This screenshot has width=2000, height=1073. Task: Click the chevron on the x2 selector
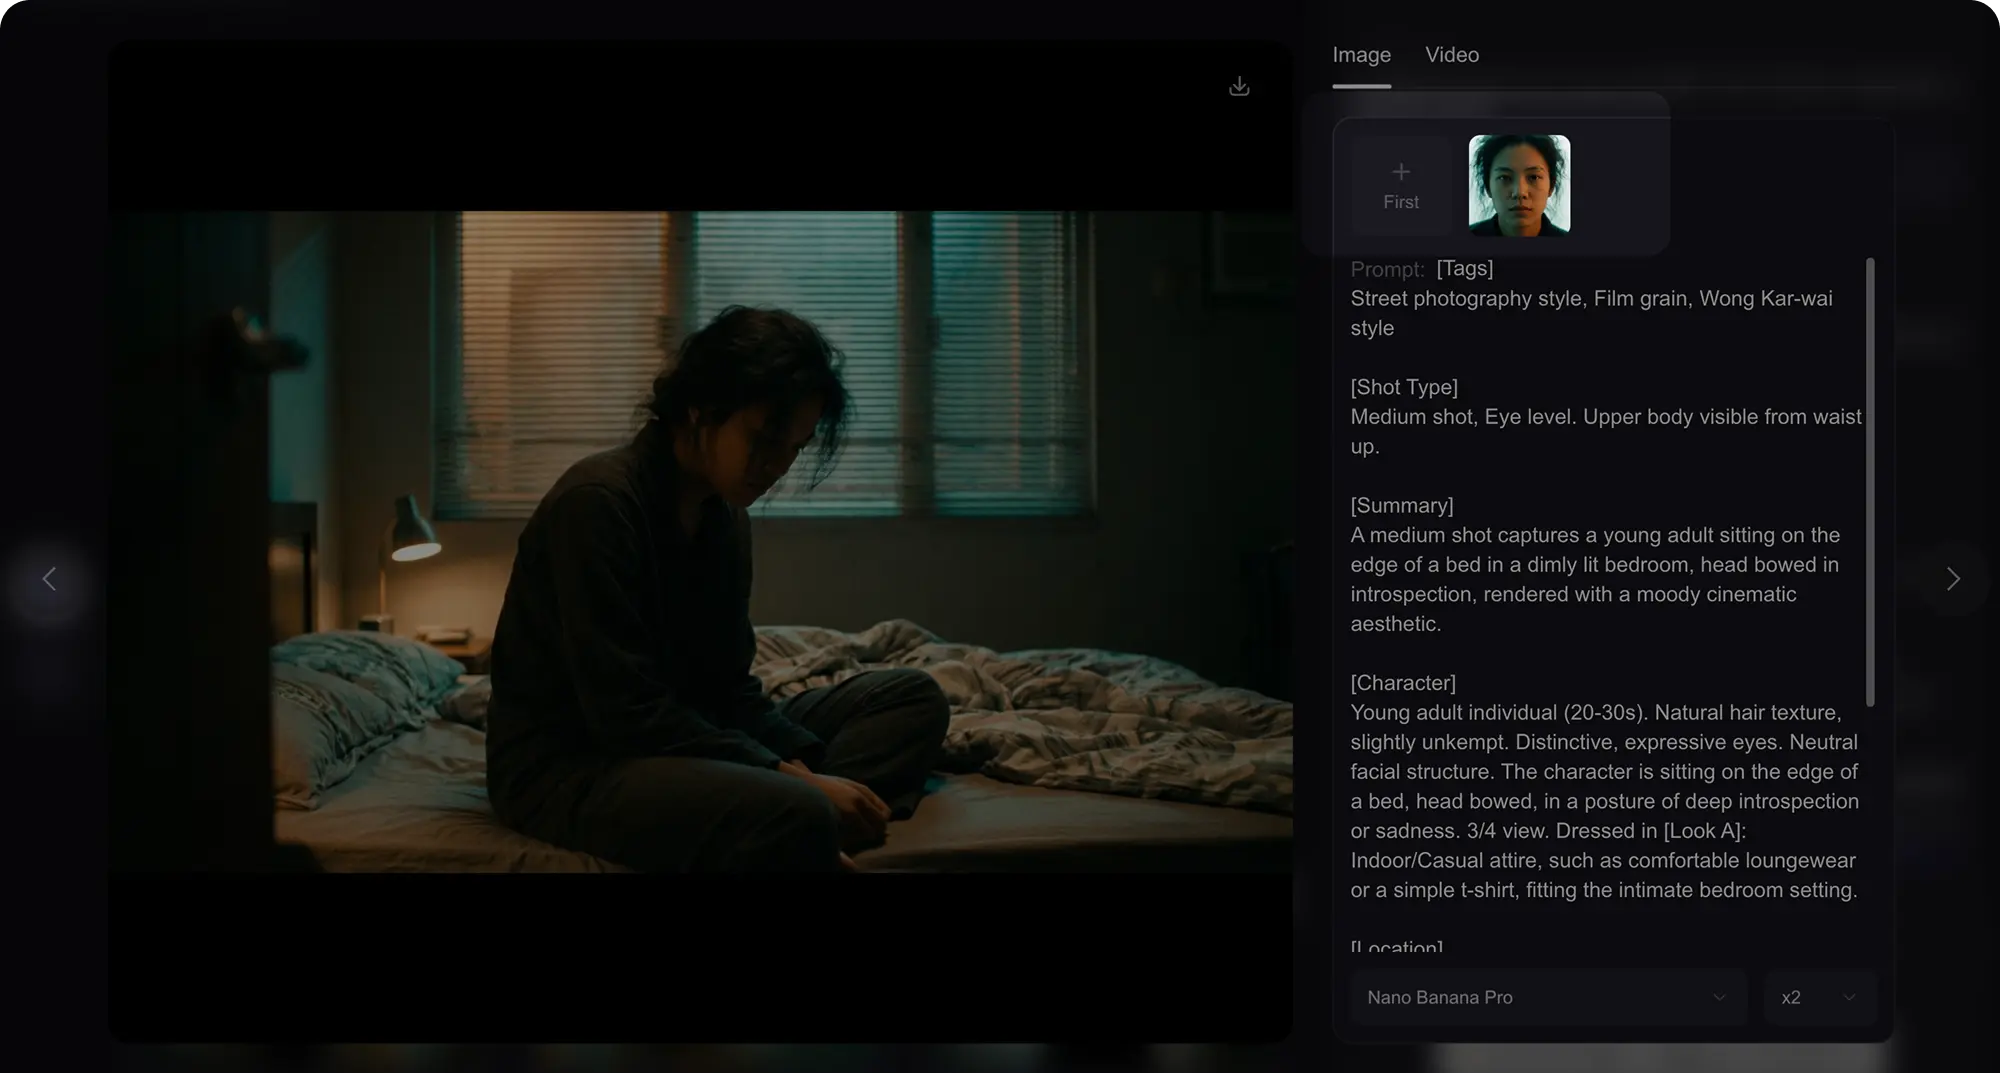point(1849,997)
